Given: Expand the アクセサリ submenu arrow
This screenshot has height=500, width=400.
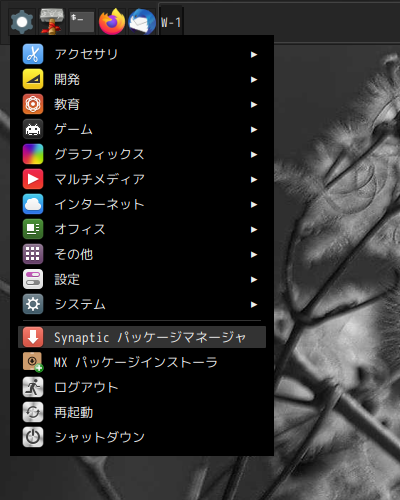Looking at the screenshot, I should [254, 54].
